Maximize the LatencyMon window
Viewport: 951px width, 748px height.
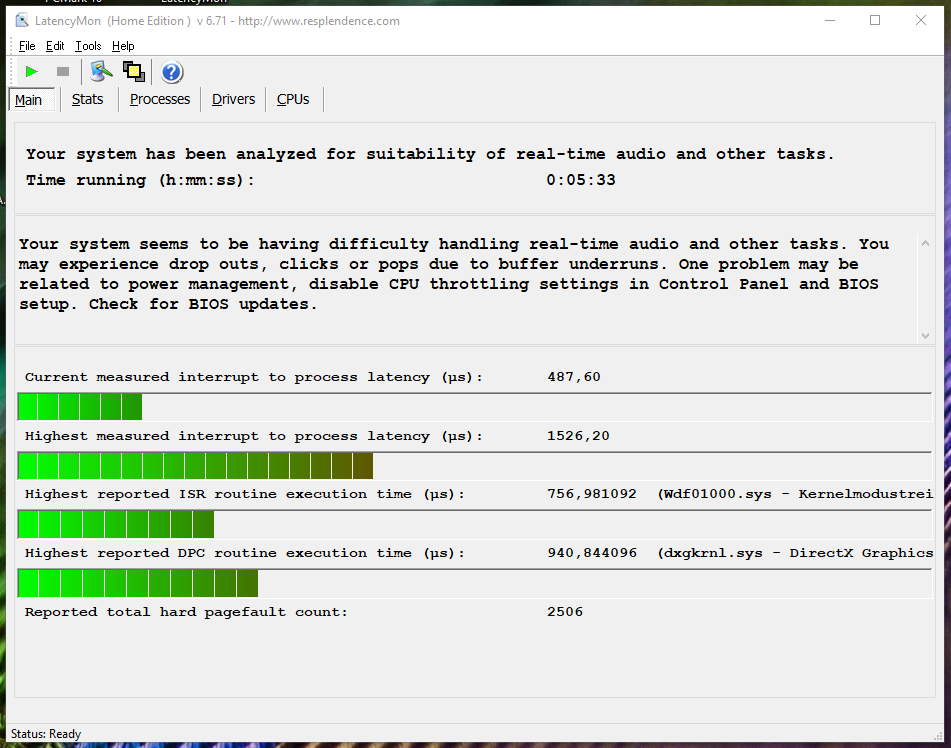pyautogui.click(x=875, y=21)
